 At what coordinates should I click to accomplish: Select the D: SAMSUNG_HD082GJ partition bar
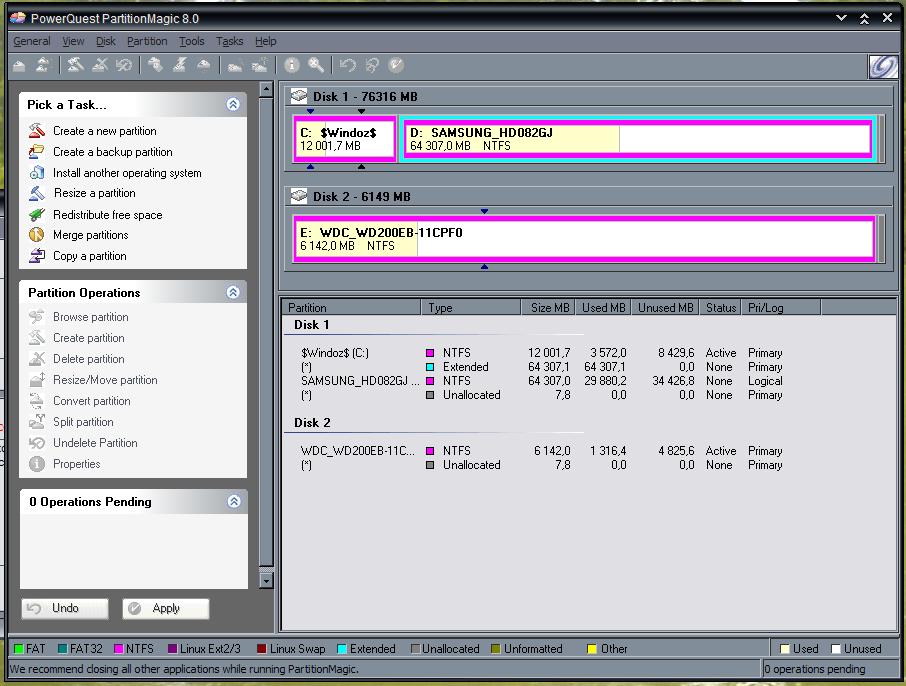pyautogui.click(x=639, y=139)
